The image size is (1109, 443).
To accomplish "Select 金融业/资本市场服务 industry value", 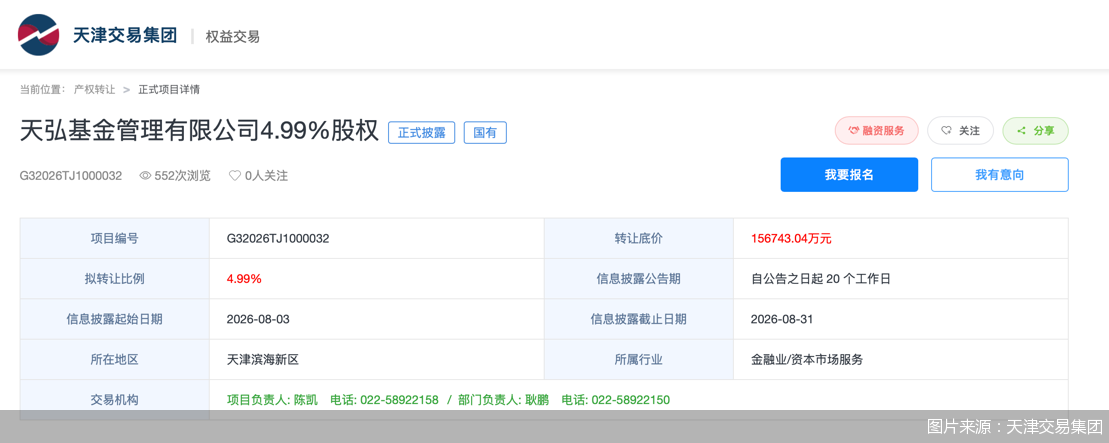I will [807, 359].
